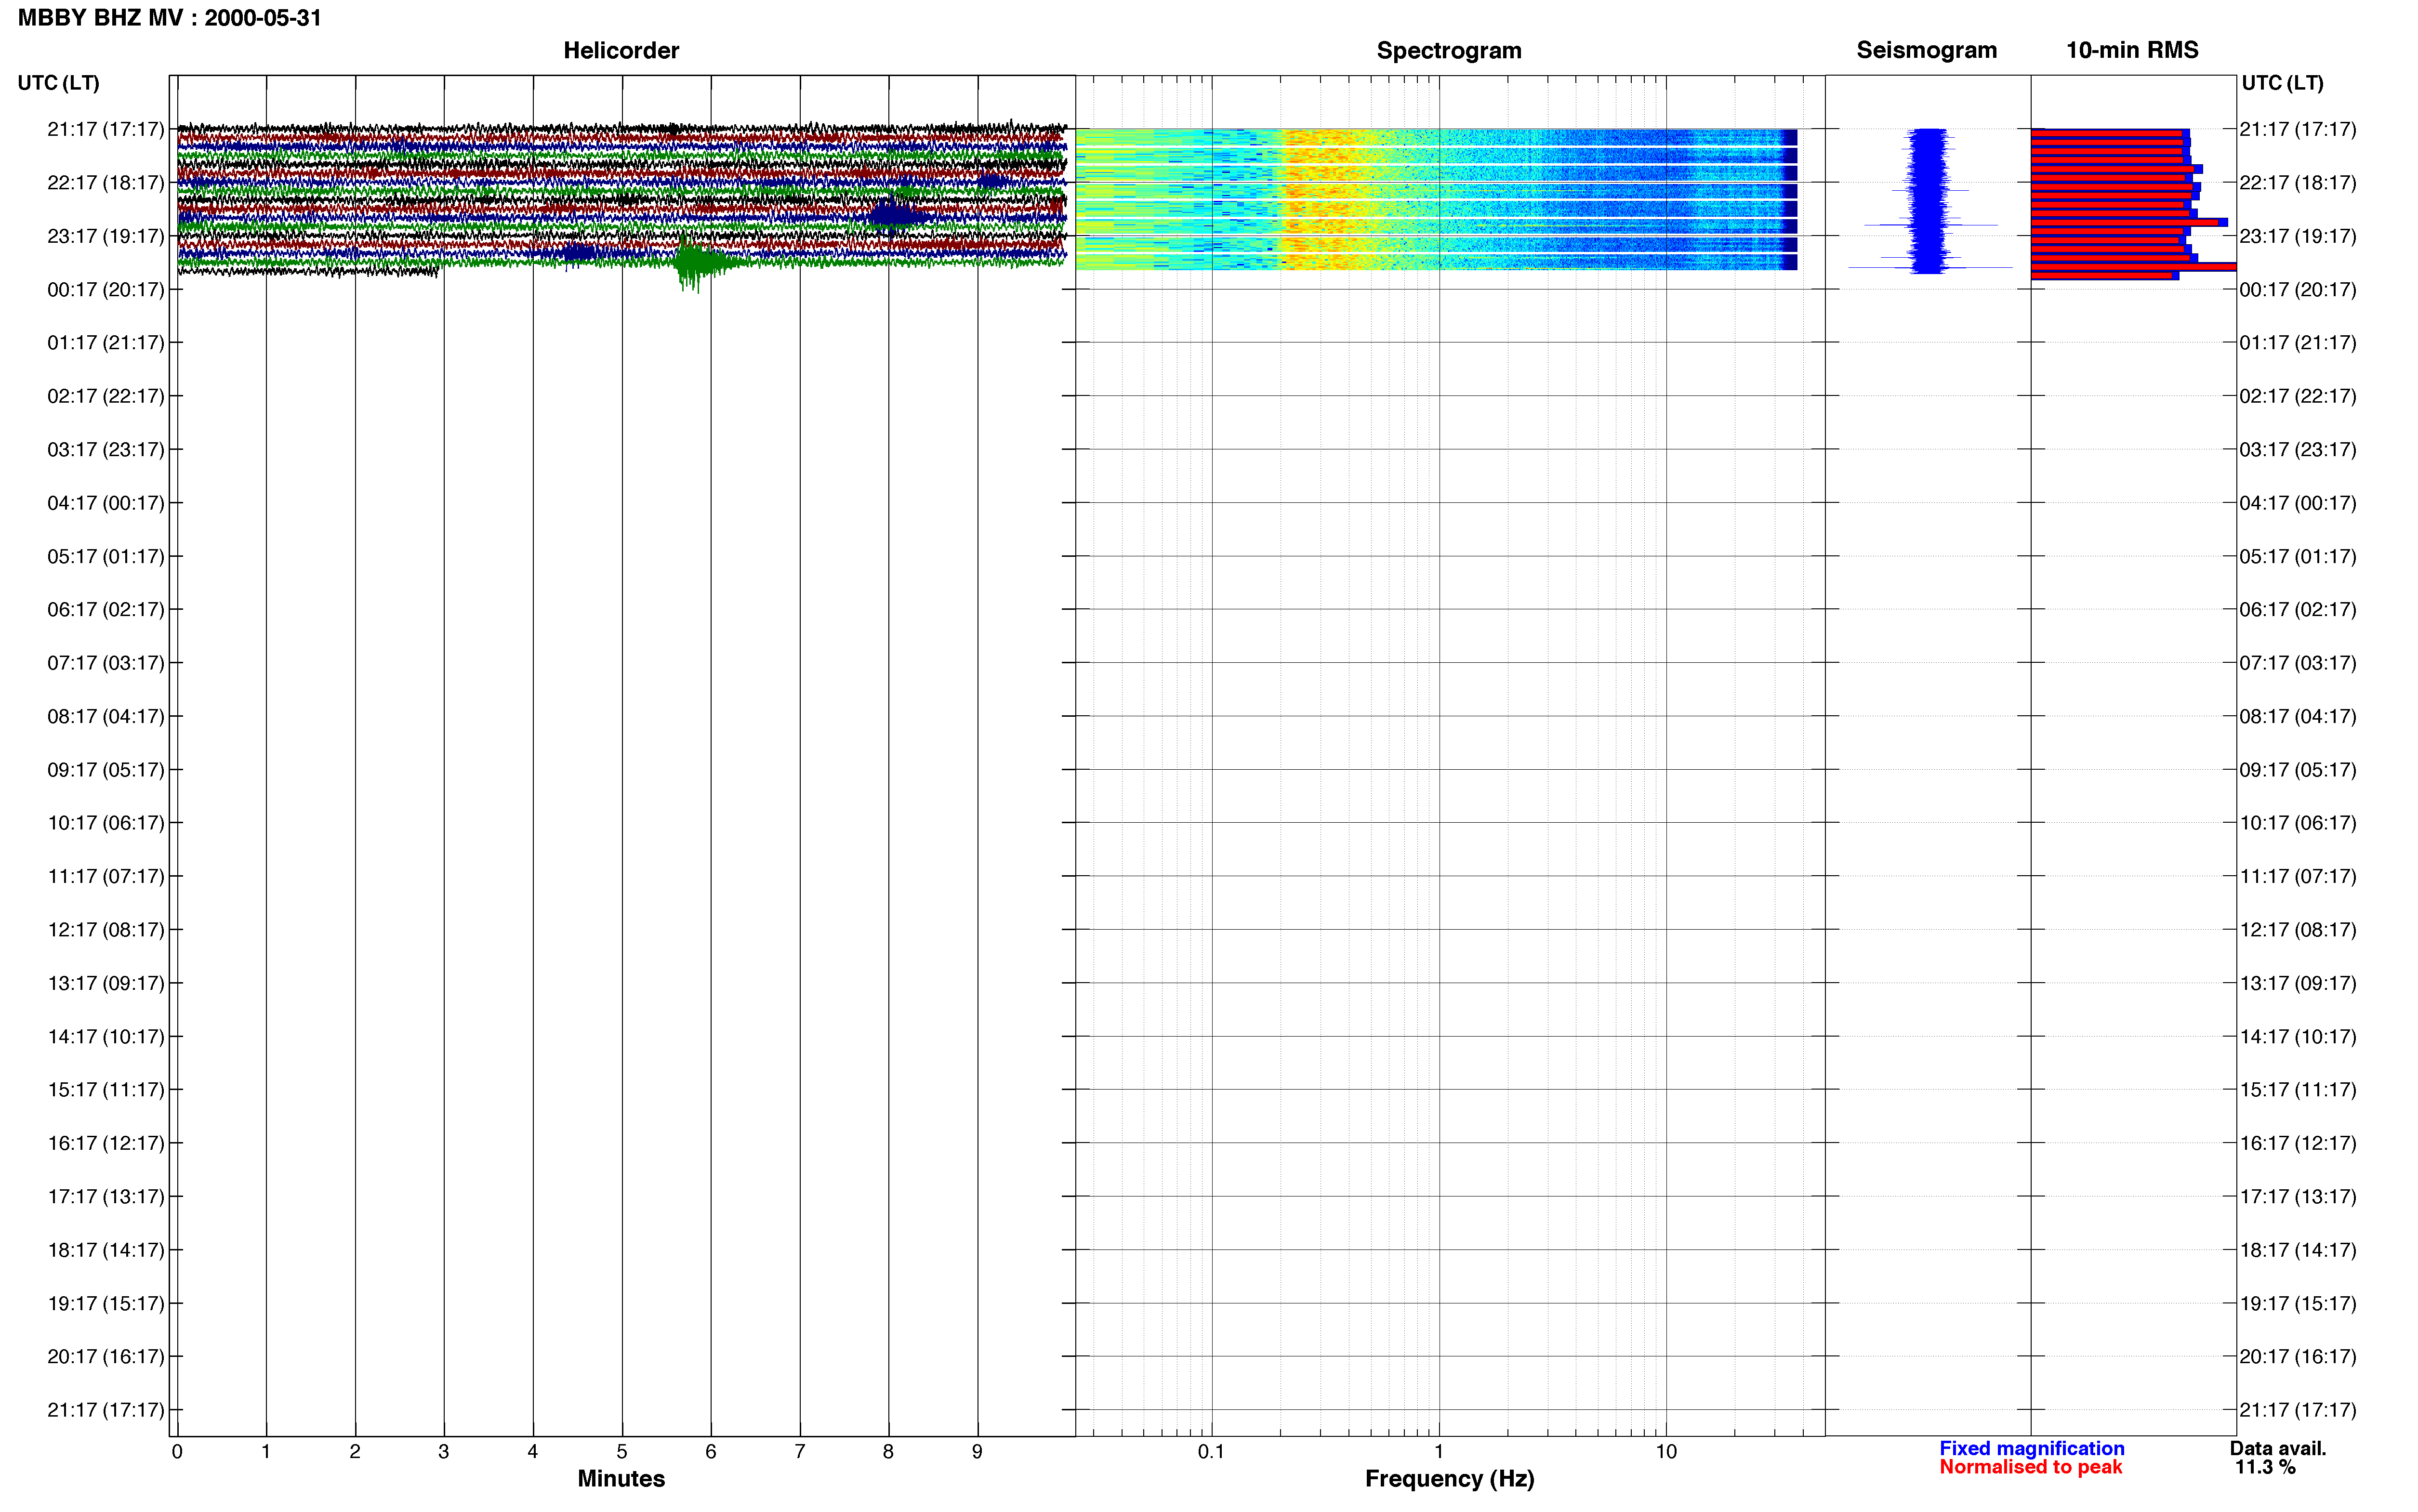Screen dimensions: 2418x1512
Task: Click RMS-side axis label '06:17 (02:17)'
Action: [2298, 609]
